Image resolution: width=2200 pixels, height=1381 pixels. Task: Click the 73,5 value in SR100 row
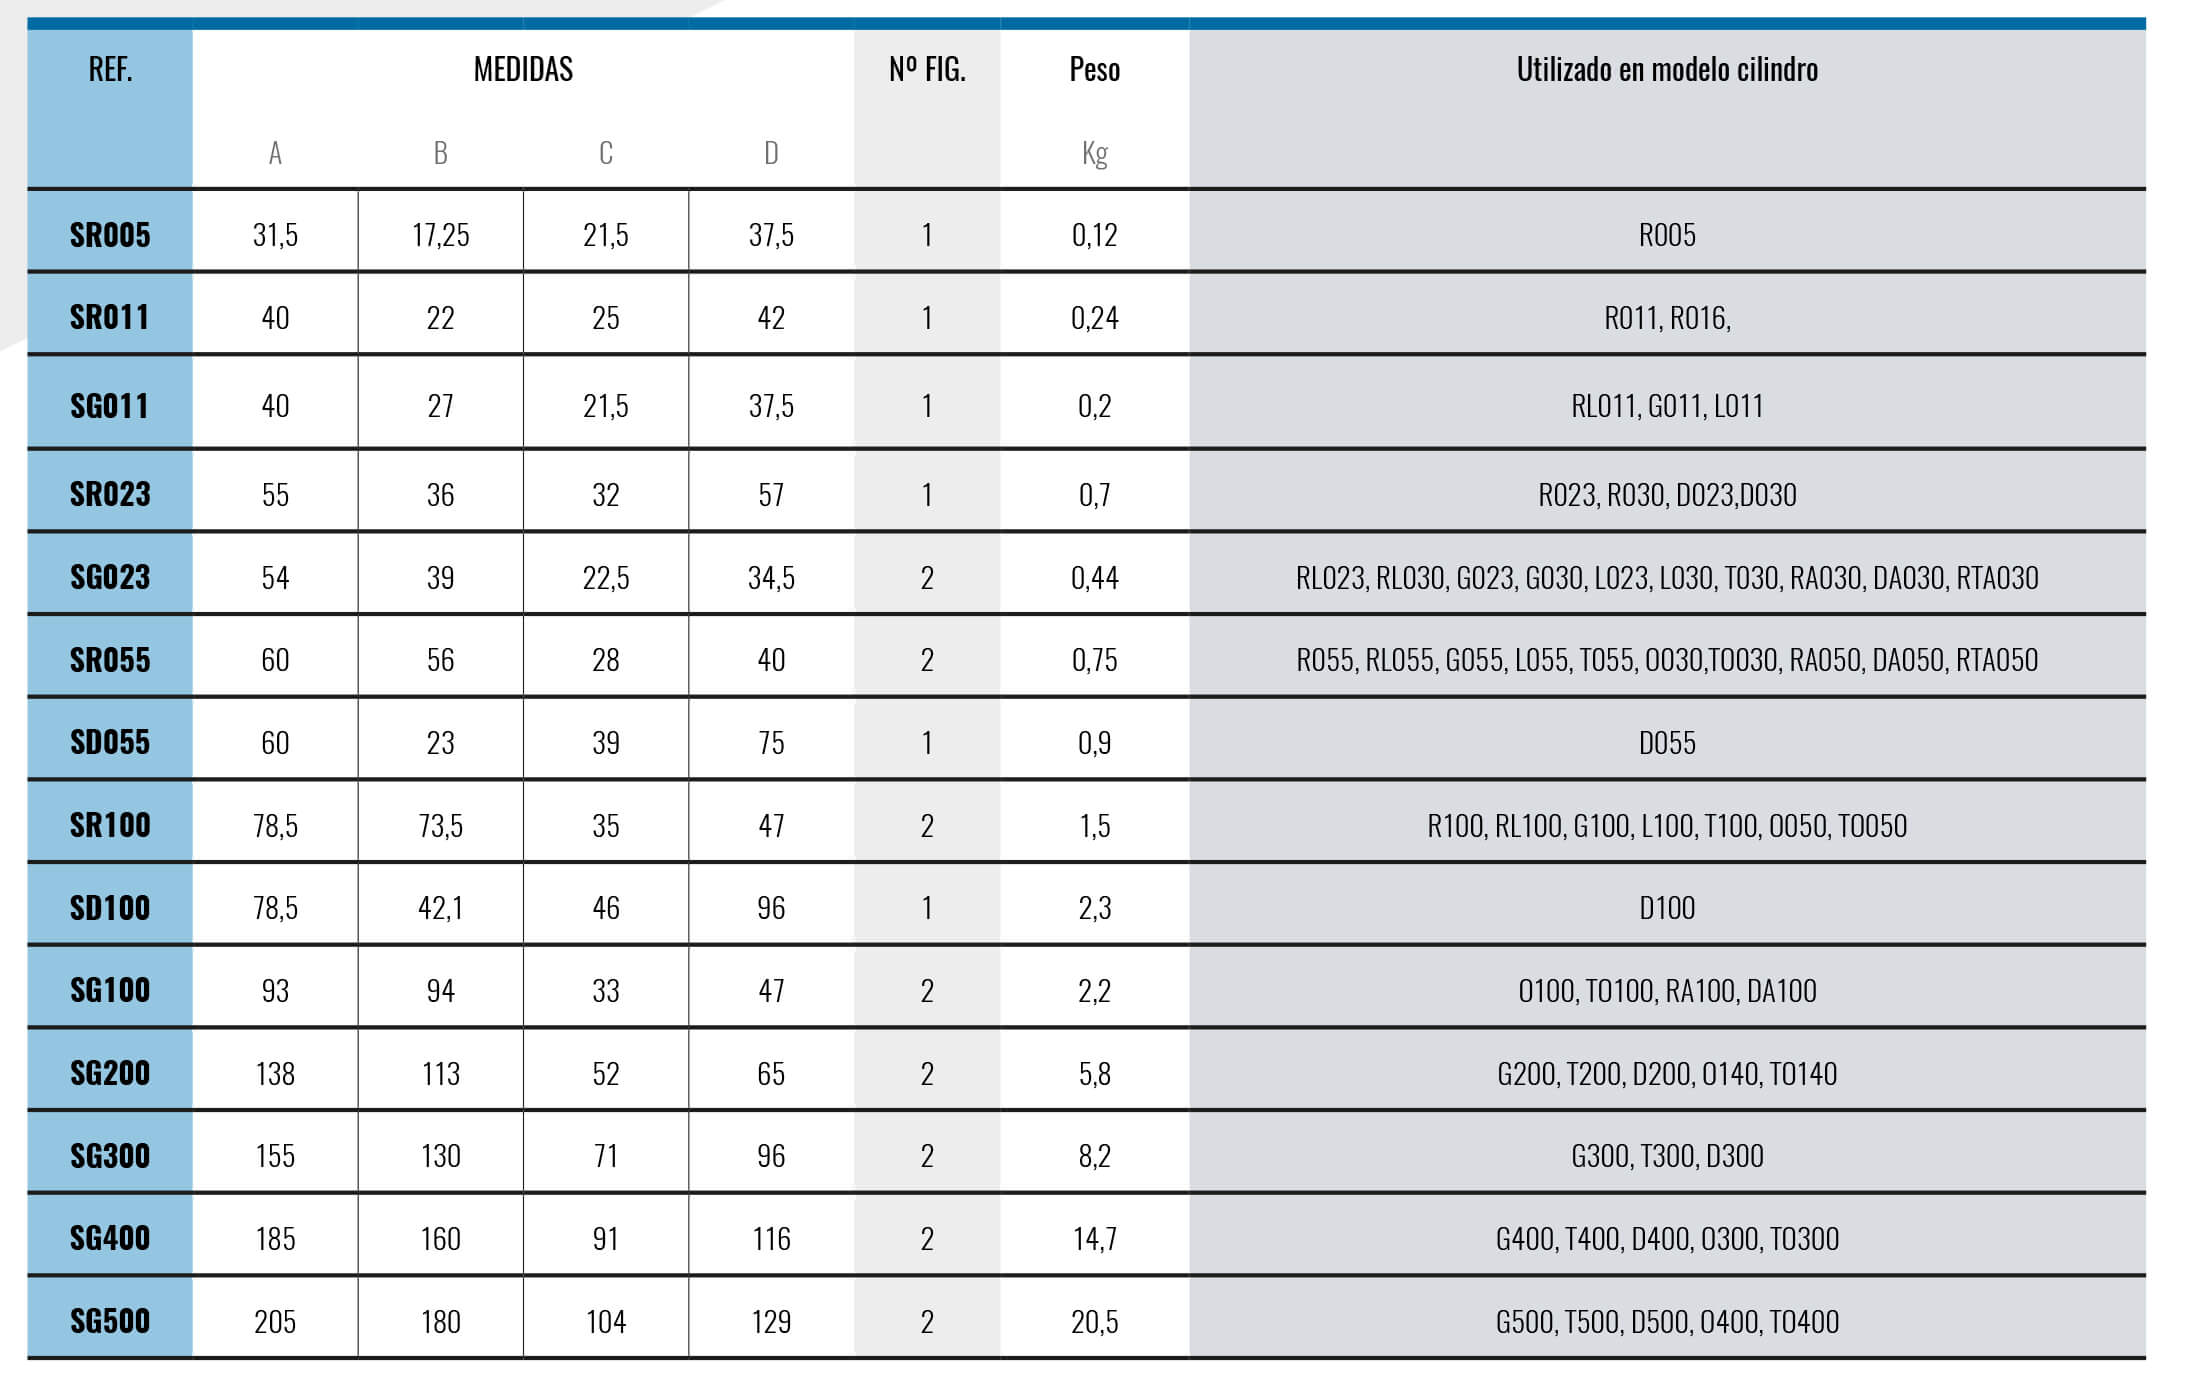click(440, 825)
